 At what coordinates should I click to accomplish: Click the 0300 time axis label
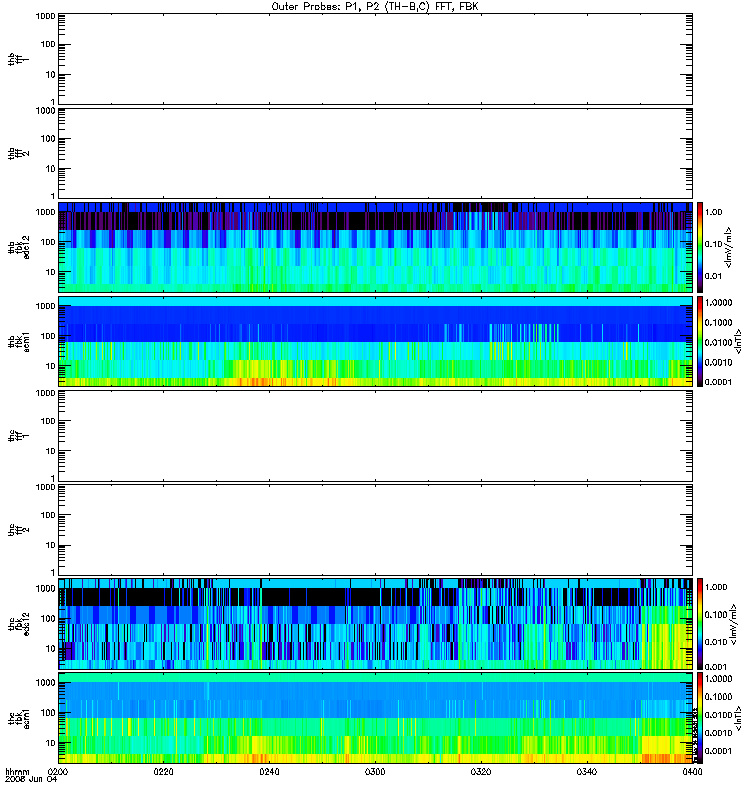375,772
